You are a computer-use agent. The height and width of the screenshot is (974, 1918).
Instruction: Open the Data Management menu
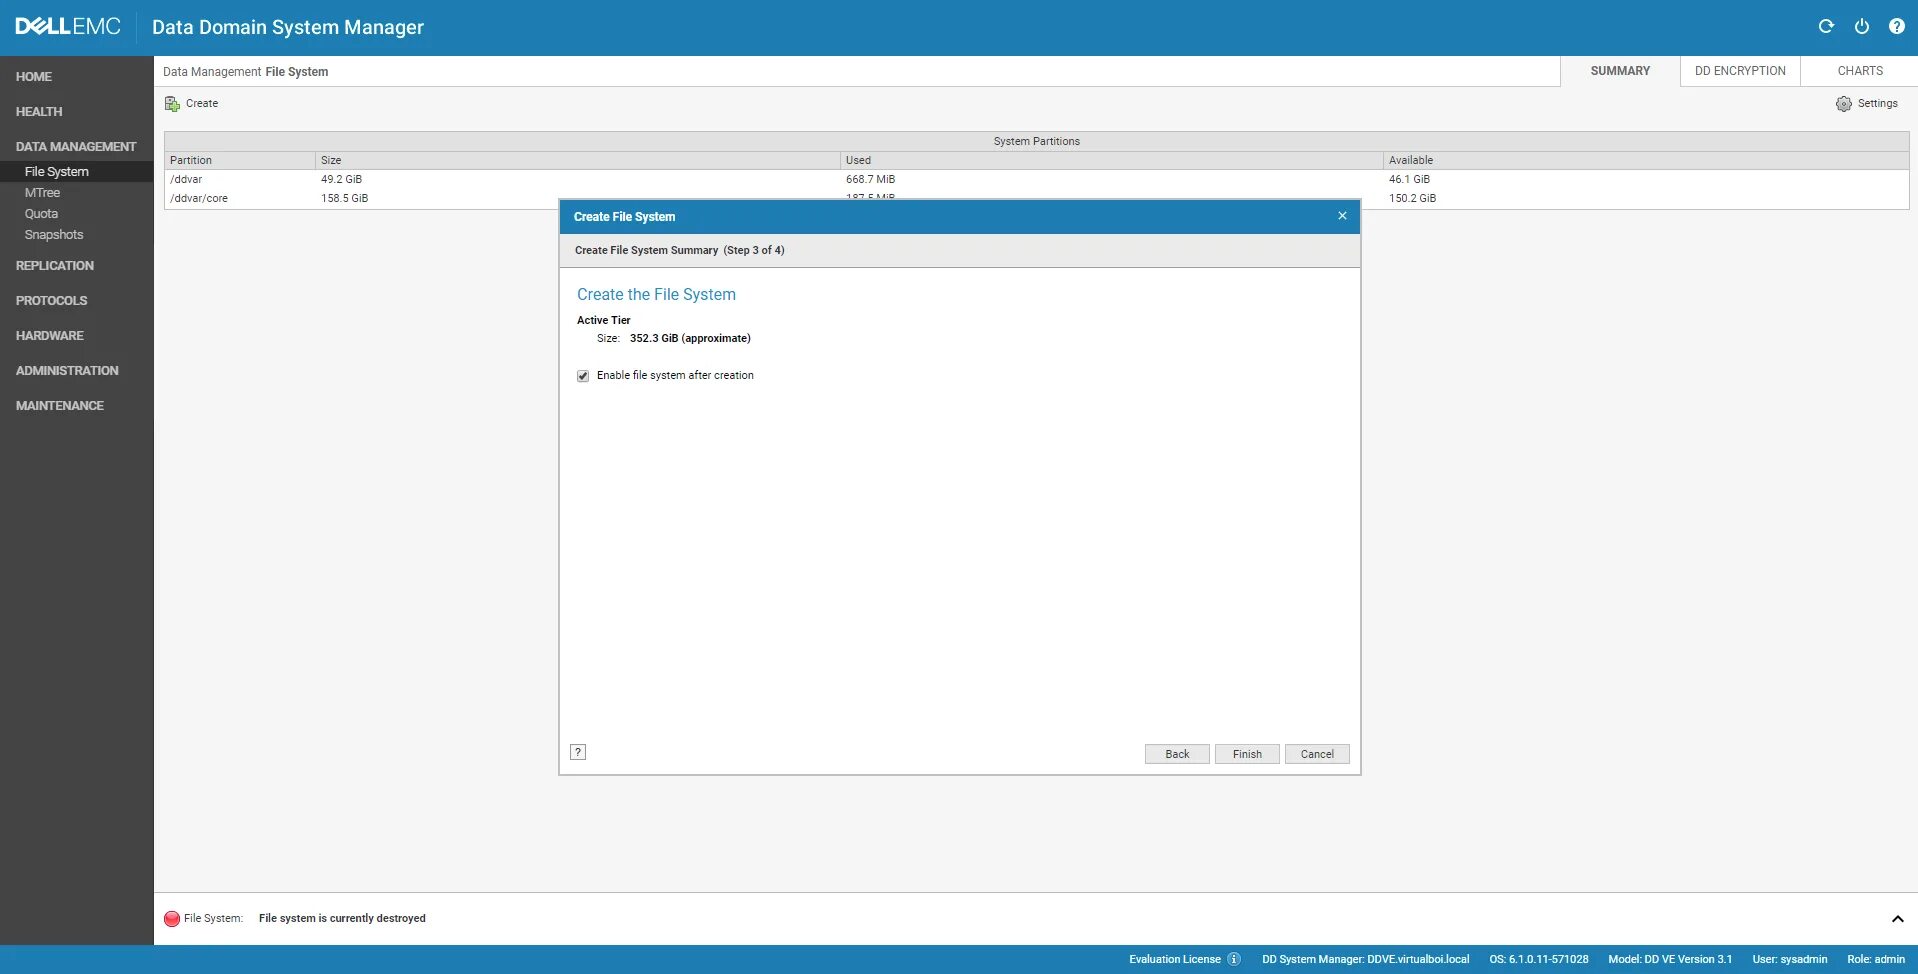(x=76, y=146)
